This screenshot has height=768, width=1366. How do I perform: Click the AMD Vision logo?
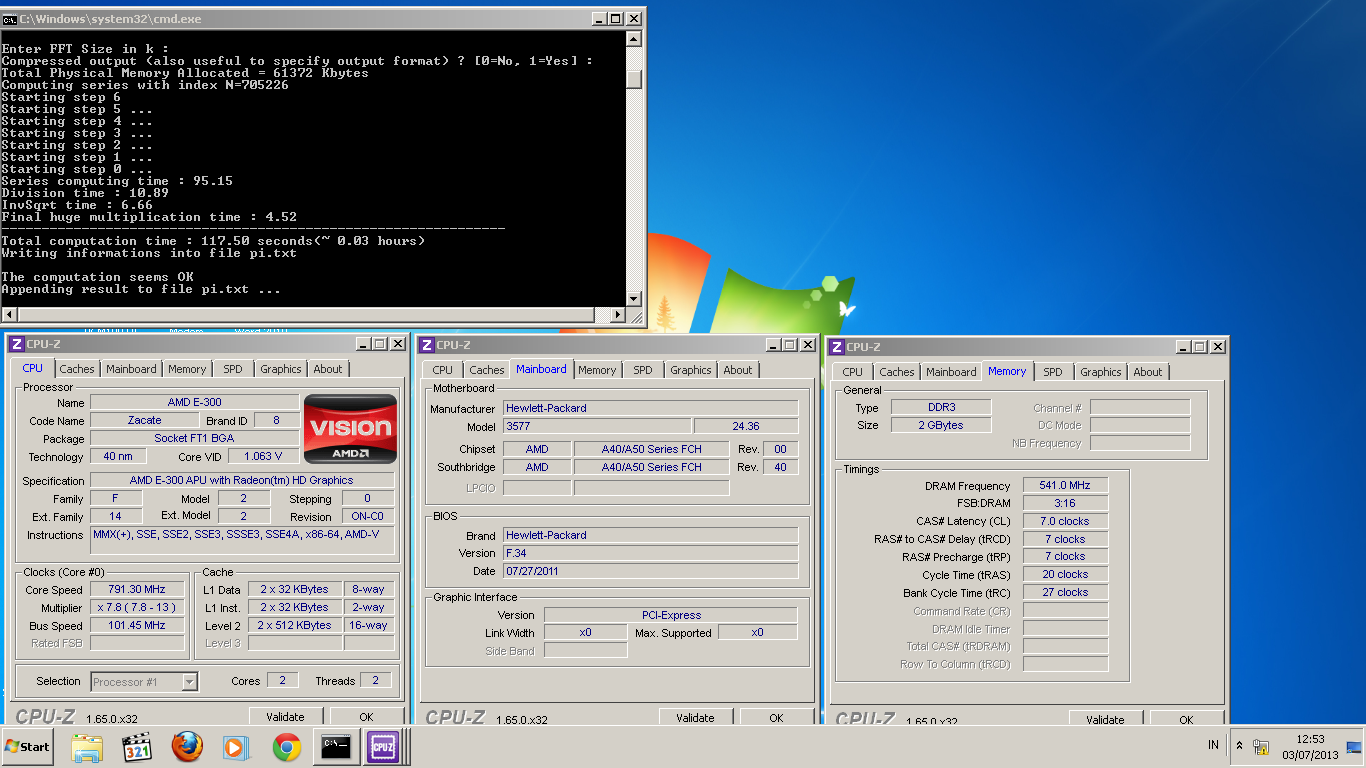click(x=350, y=429)
